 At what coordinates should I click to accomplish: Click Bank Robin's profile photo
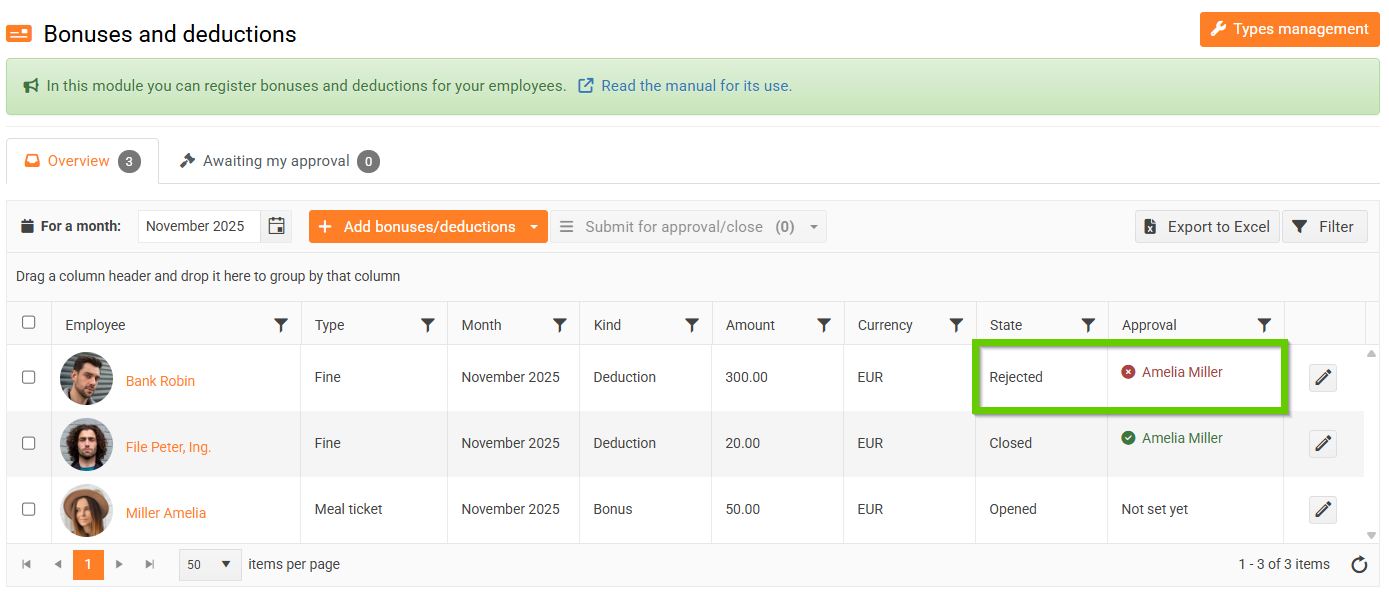coord(86,378)
